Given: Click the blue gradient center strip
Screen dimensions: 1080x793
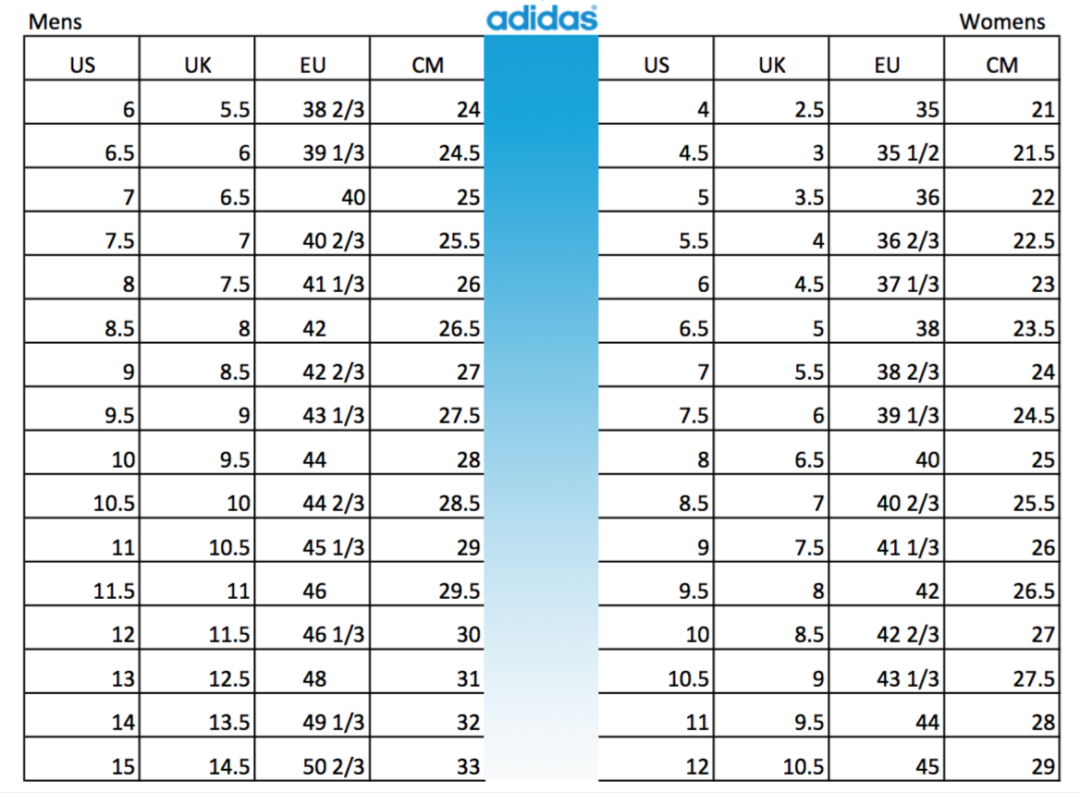Looking at the screenshot, I should [x=541, y=400].
